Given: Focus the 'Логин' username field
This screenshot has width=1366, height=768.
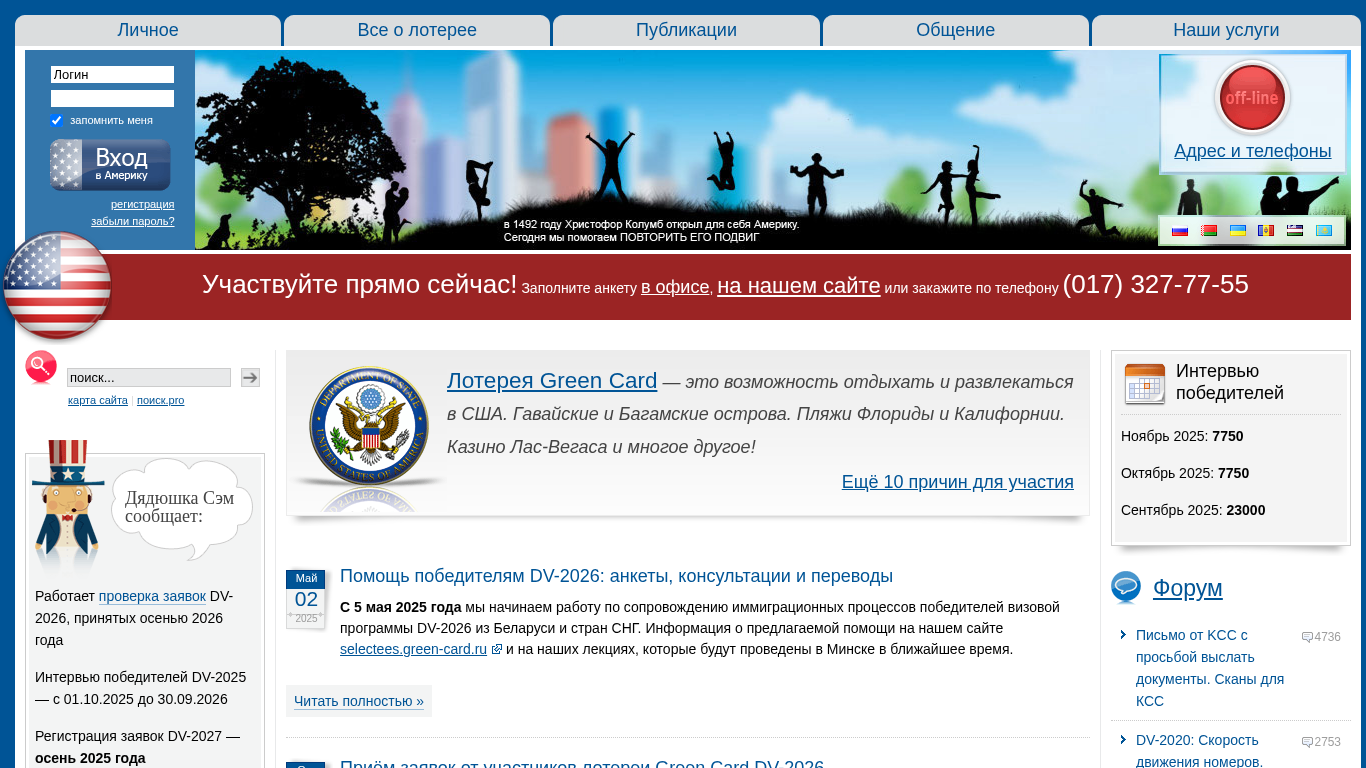Looking at the screenshot, I should click(112, 75).
